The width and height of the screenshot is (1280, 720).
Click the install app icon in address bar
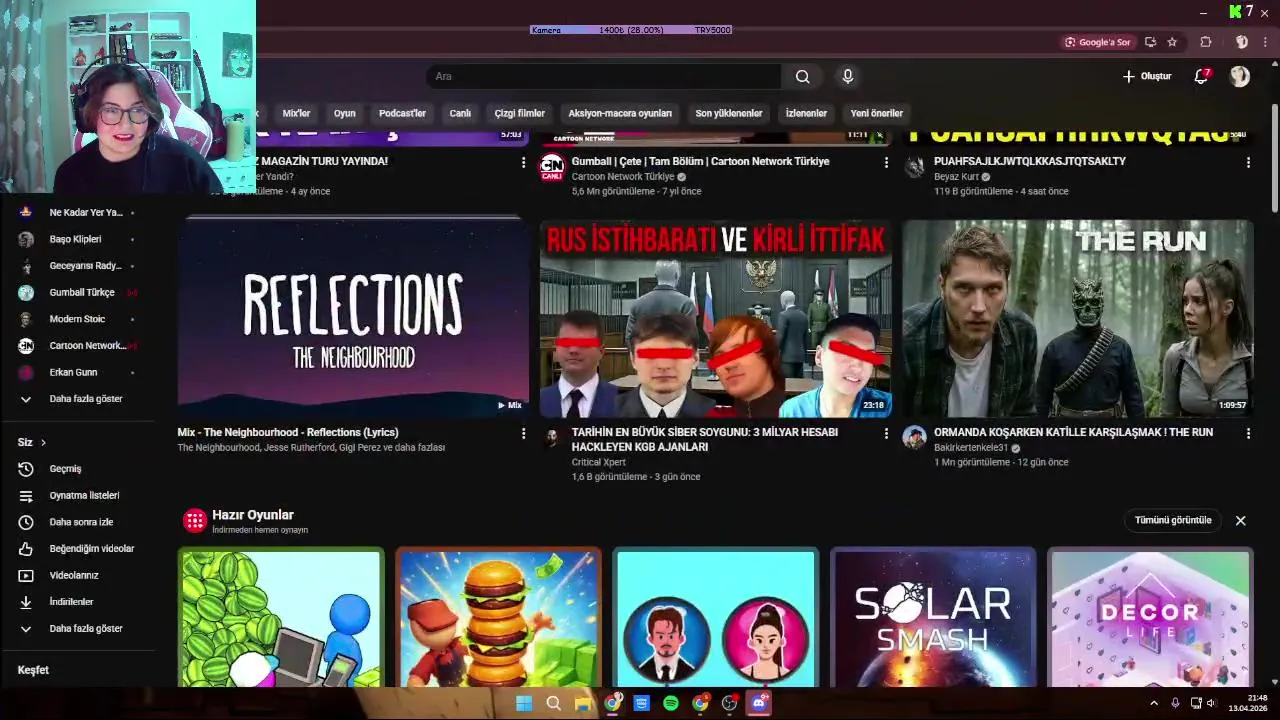click(x=1151, y=42)
